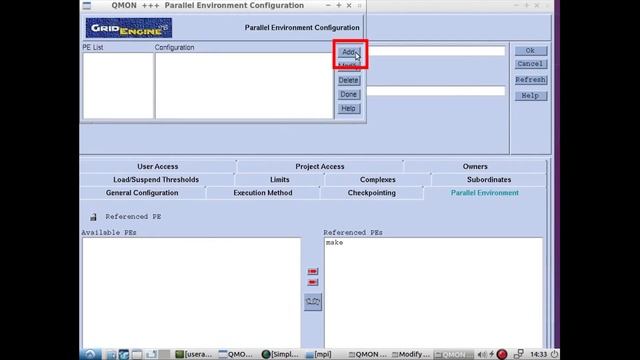Open the network connections tray icon
Screen dimensions: 640x360
pyautogui.click(x=518, y=354)
